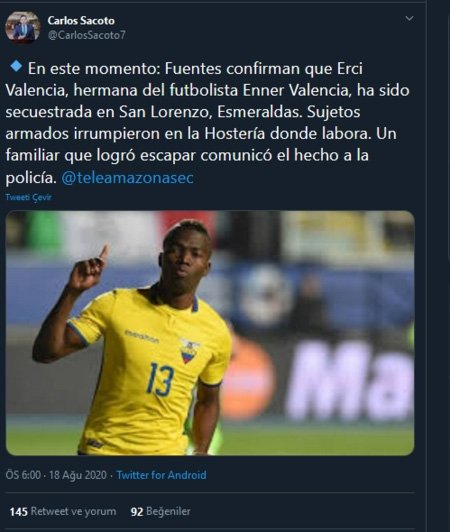Open the Twitter for Android source link

162,475
